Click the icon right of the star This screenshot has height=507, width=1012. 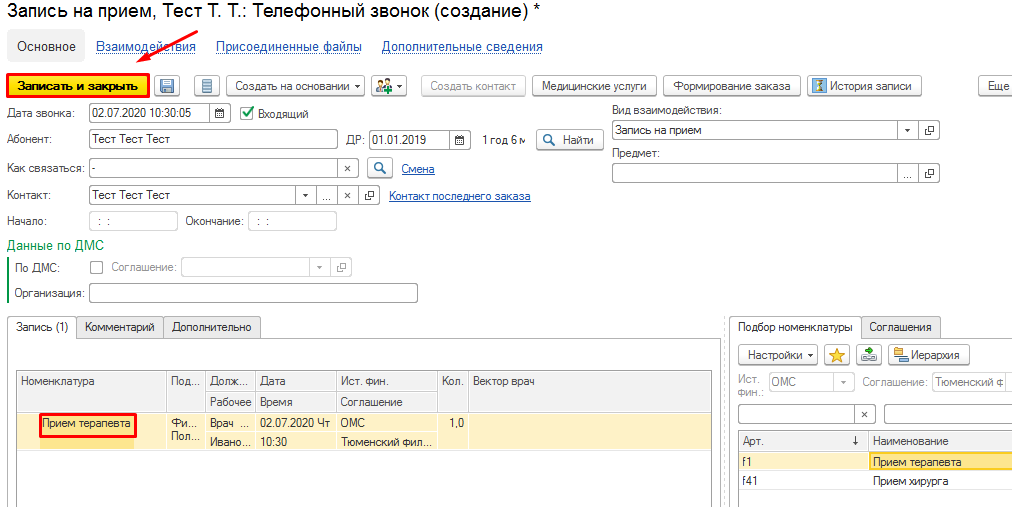click(x=869, y=355)
